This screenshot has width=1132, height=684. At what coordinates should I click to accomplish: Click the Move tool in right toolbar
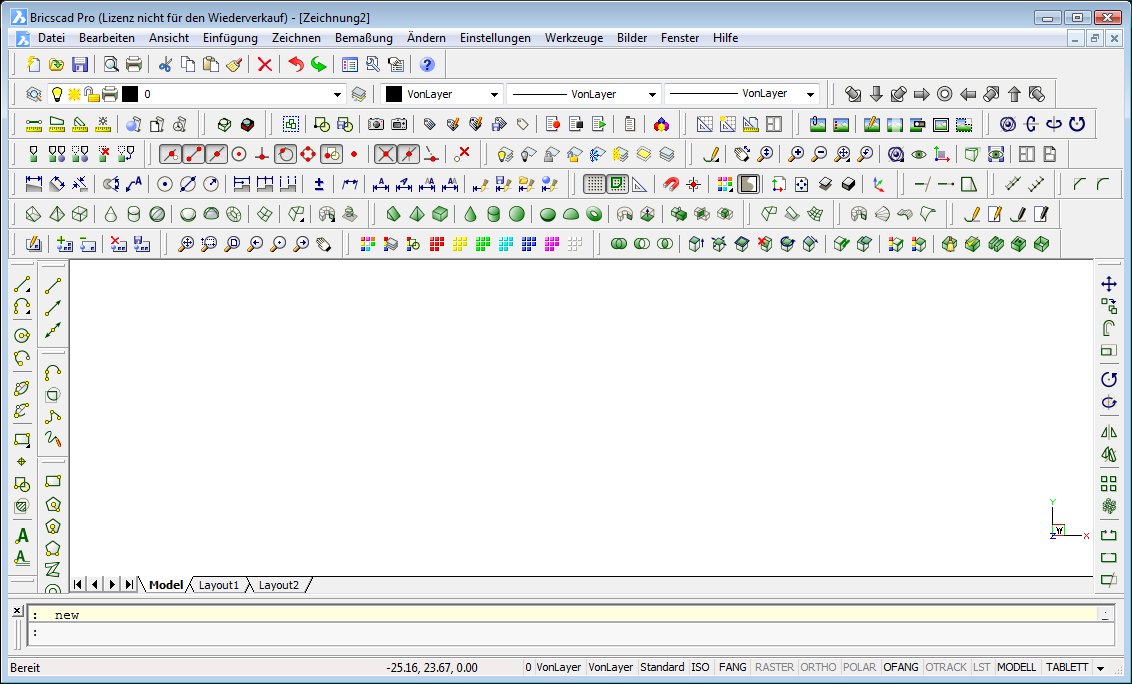click(1109, 284)
